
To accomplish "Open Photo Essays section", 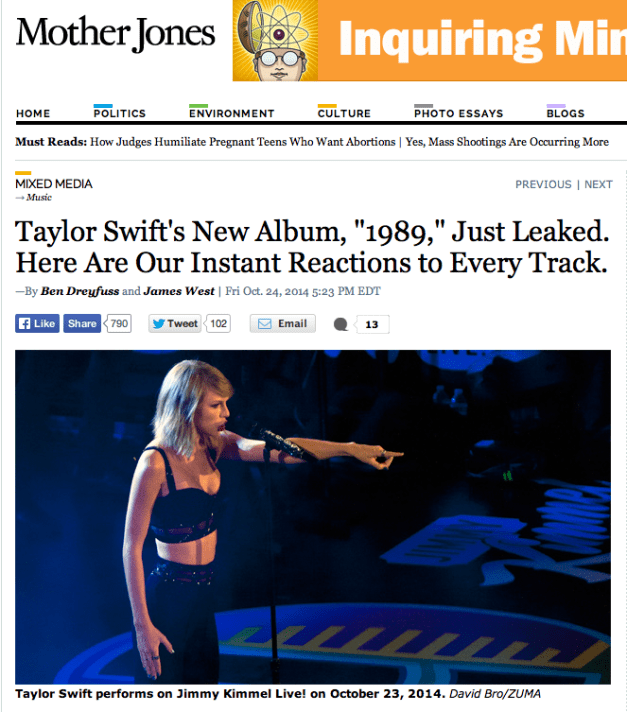I will coord(459,113).
